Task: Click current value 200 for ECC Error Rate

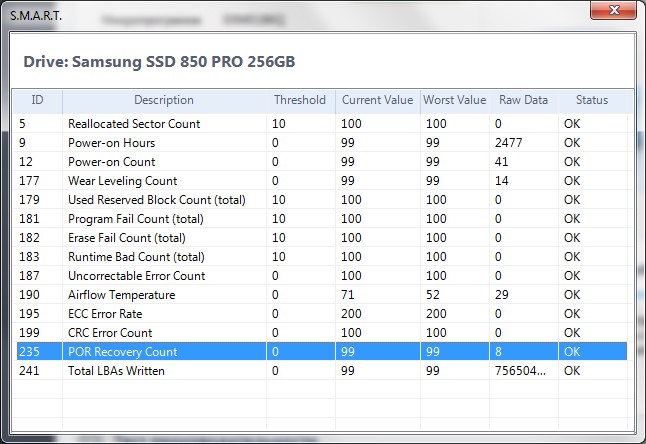Action: pos(351,313)
